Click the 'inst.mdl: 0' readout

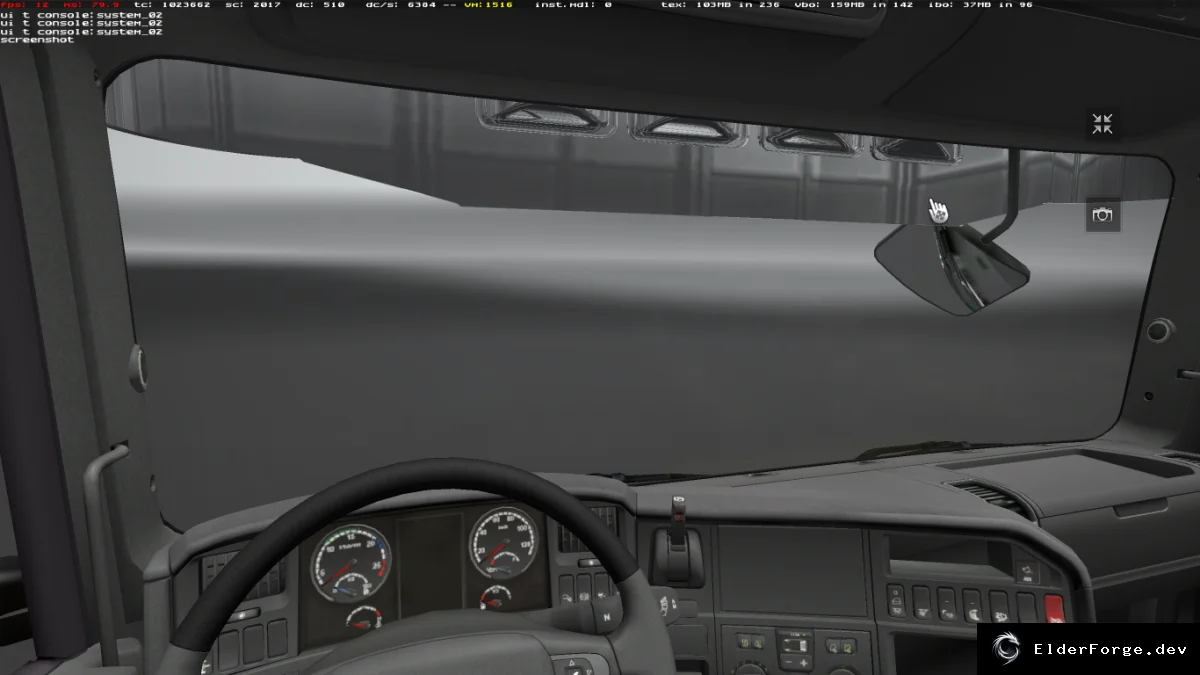point(573,5)
